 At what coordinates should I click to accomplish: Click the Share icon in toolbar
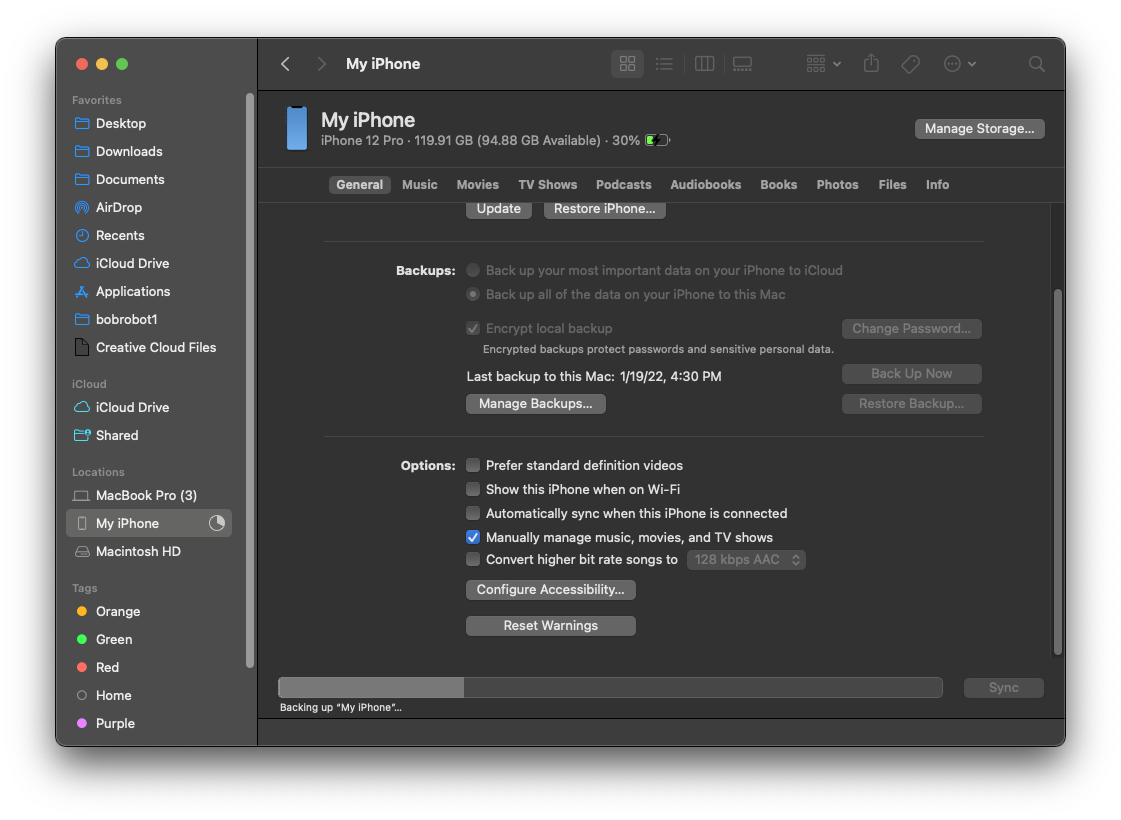pos(871,64)
